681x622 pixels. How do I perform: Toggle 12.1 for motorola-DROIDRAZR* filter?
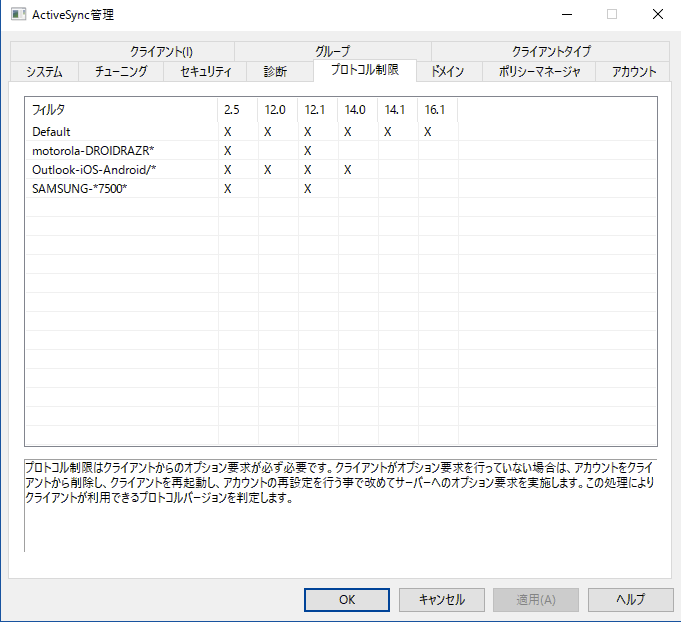(x=308, y=151)
